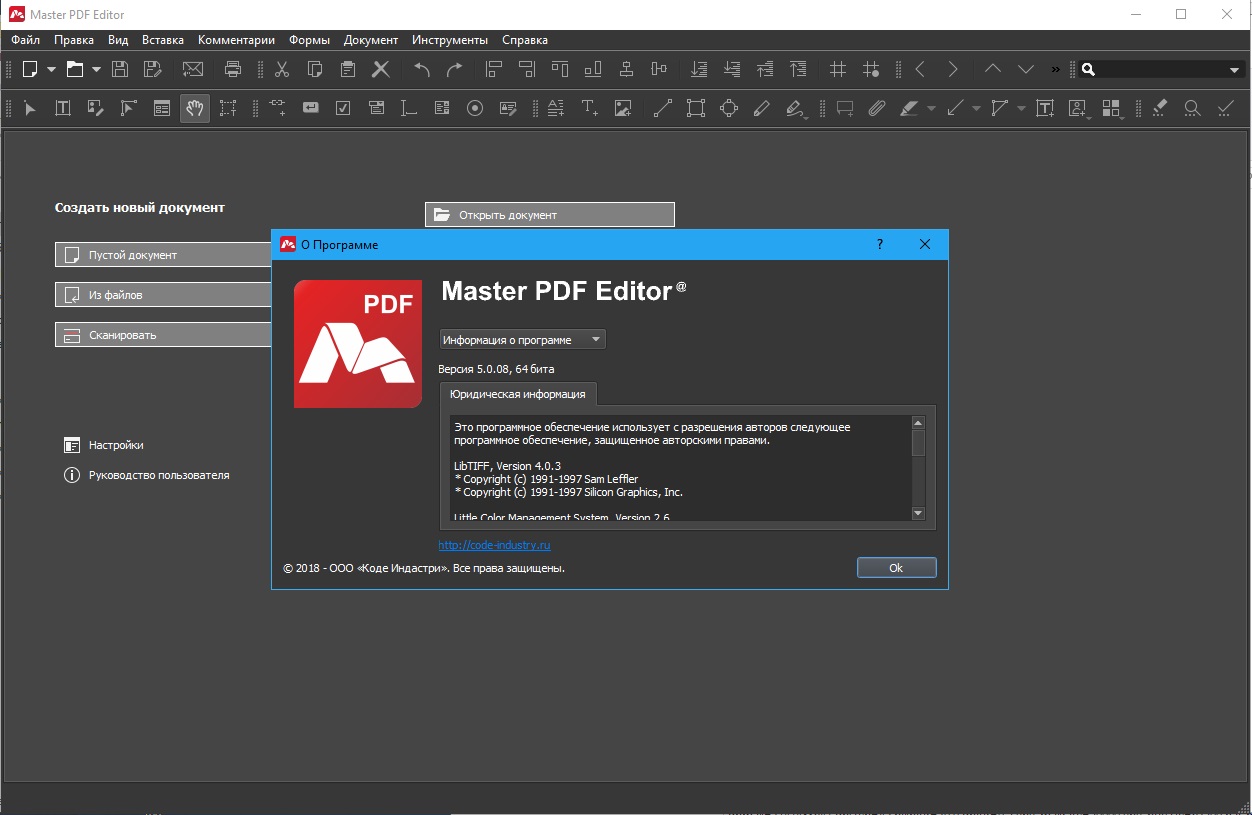This screenshot has width=1252, height=815.
Task: Click the Save floppy disk icon
Action: coord(120,69)
